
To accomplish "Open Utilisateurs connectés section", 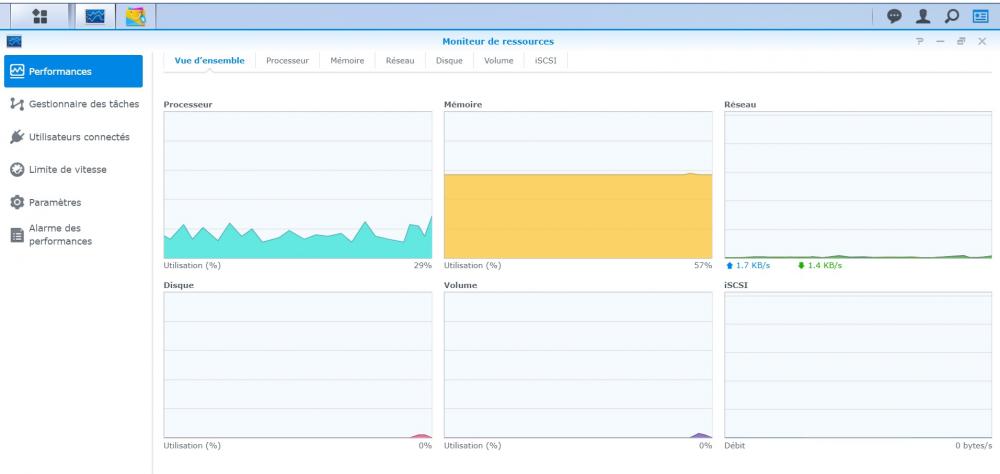I will [73, 137].
